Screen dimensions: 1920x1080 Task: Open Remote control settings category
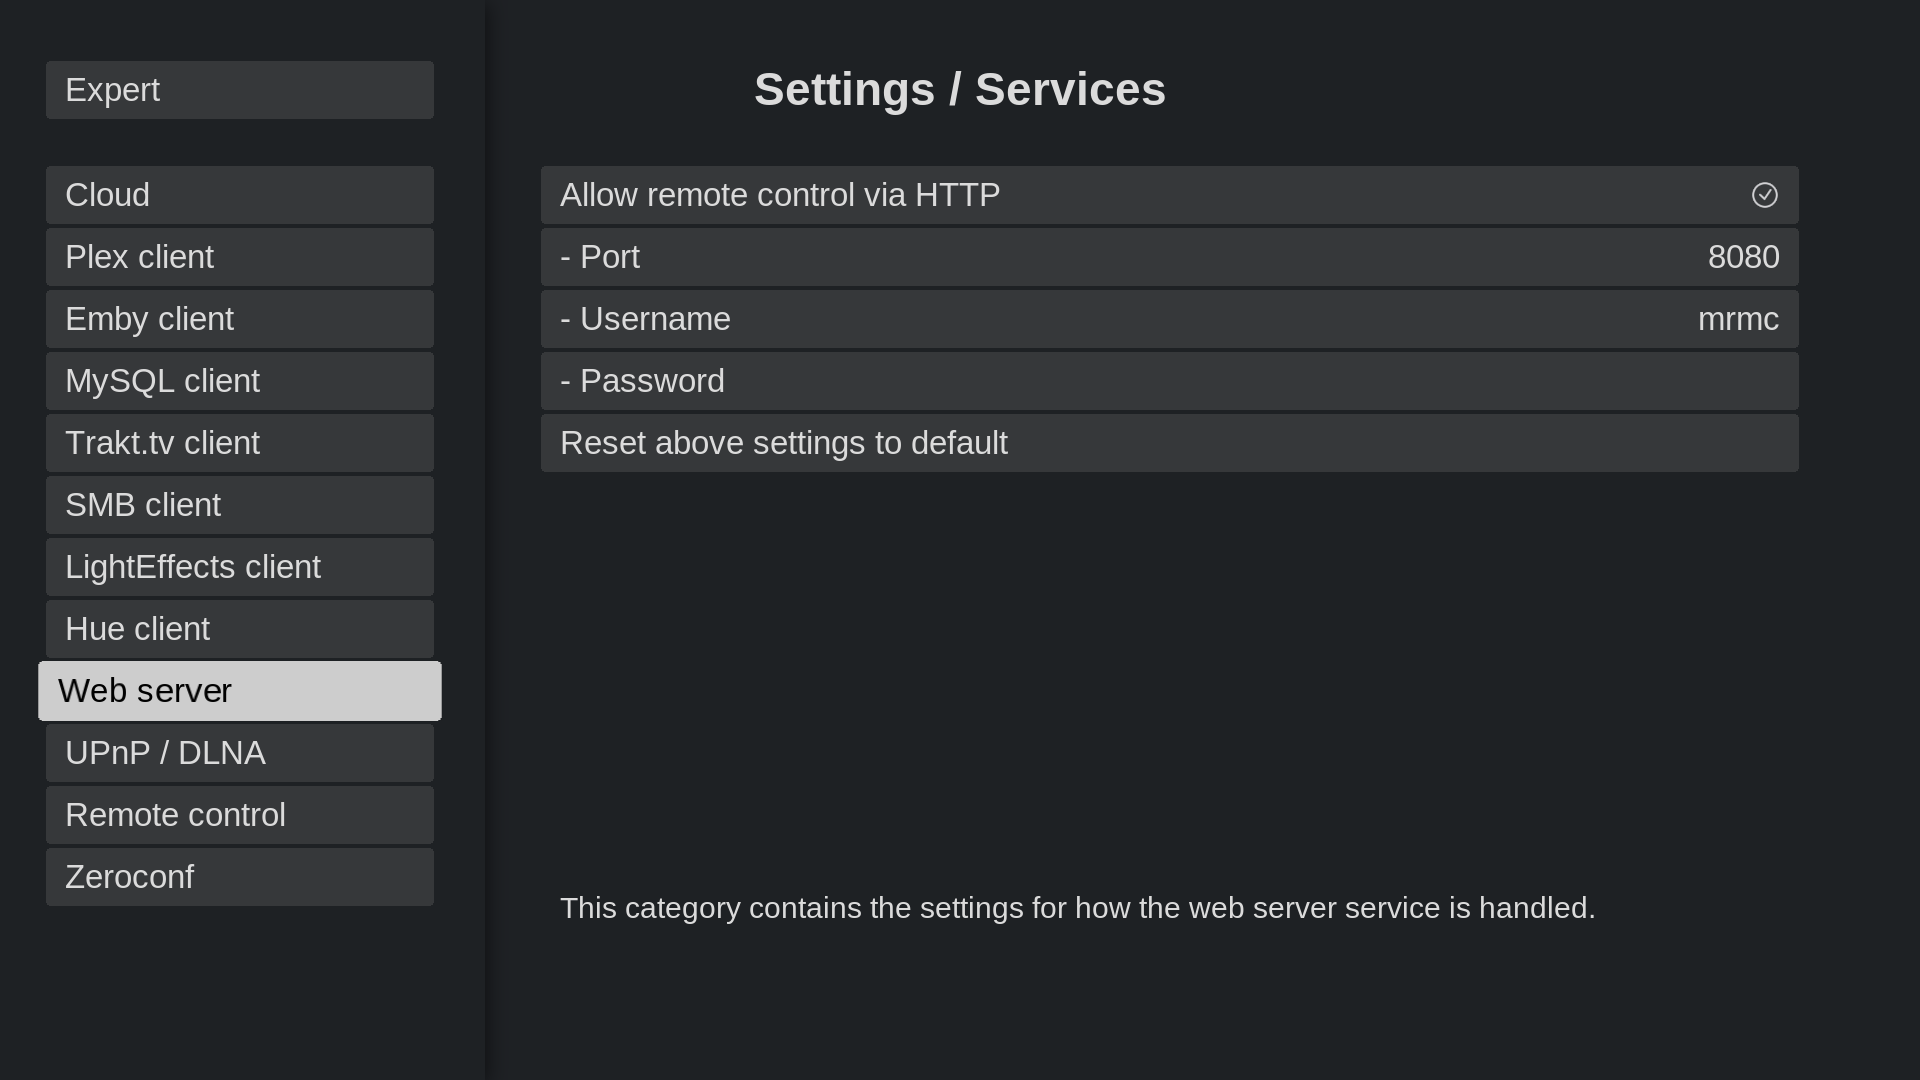pyautogui.click(x=239, y=815)
